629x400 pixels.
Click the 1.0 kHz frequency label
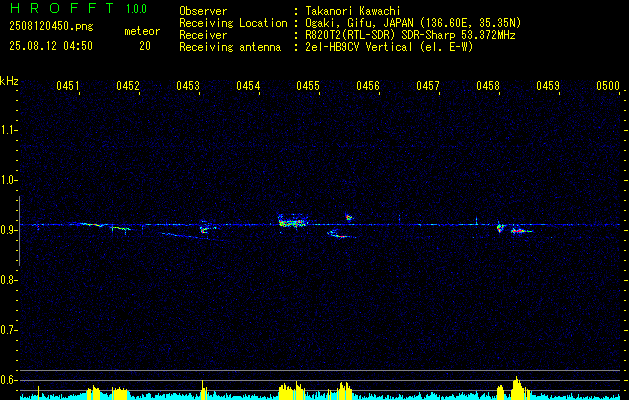(x=7, y=180)
